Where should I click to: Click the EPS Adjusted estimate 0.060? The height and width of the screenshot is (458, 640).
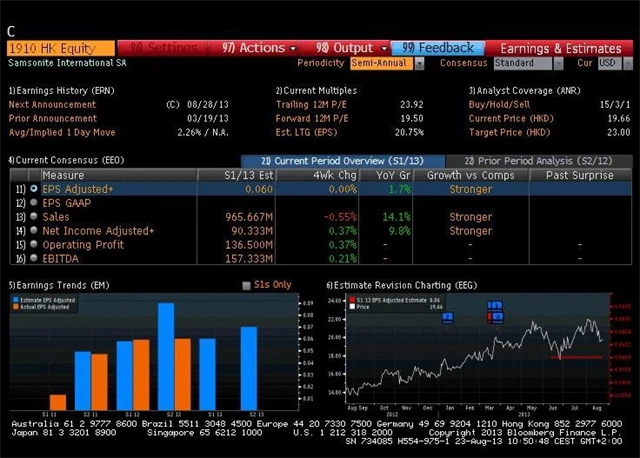point(259,189)
